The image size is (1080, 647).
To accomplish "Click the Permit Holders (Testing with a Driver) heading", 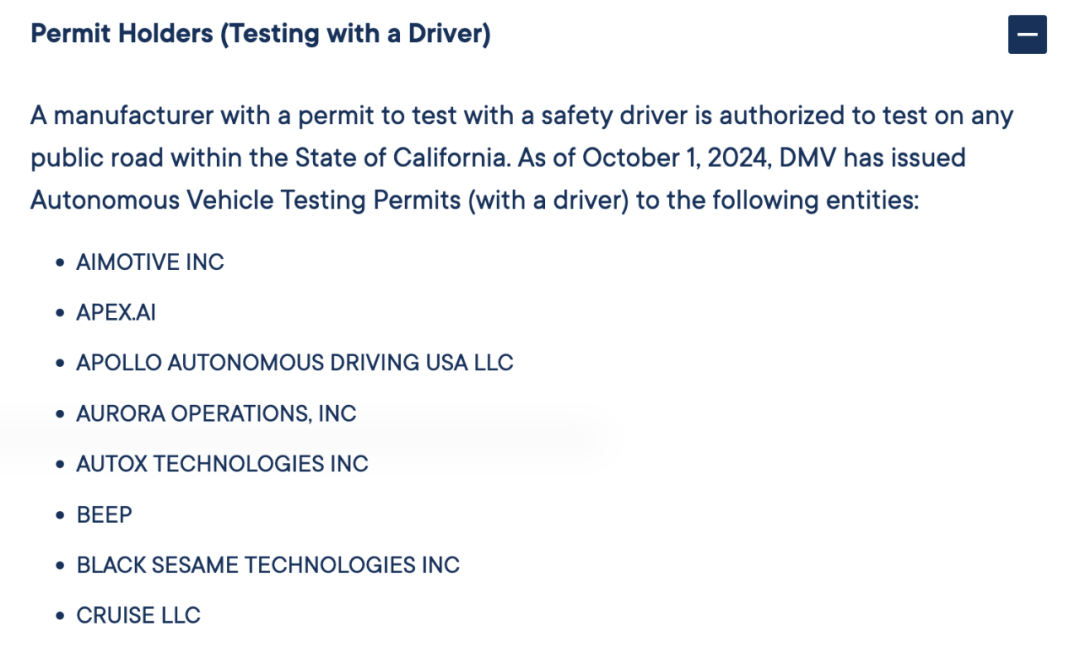I will 260,34.
